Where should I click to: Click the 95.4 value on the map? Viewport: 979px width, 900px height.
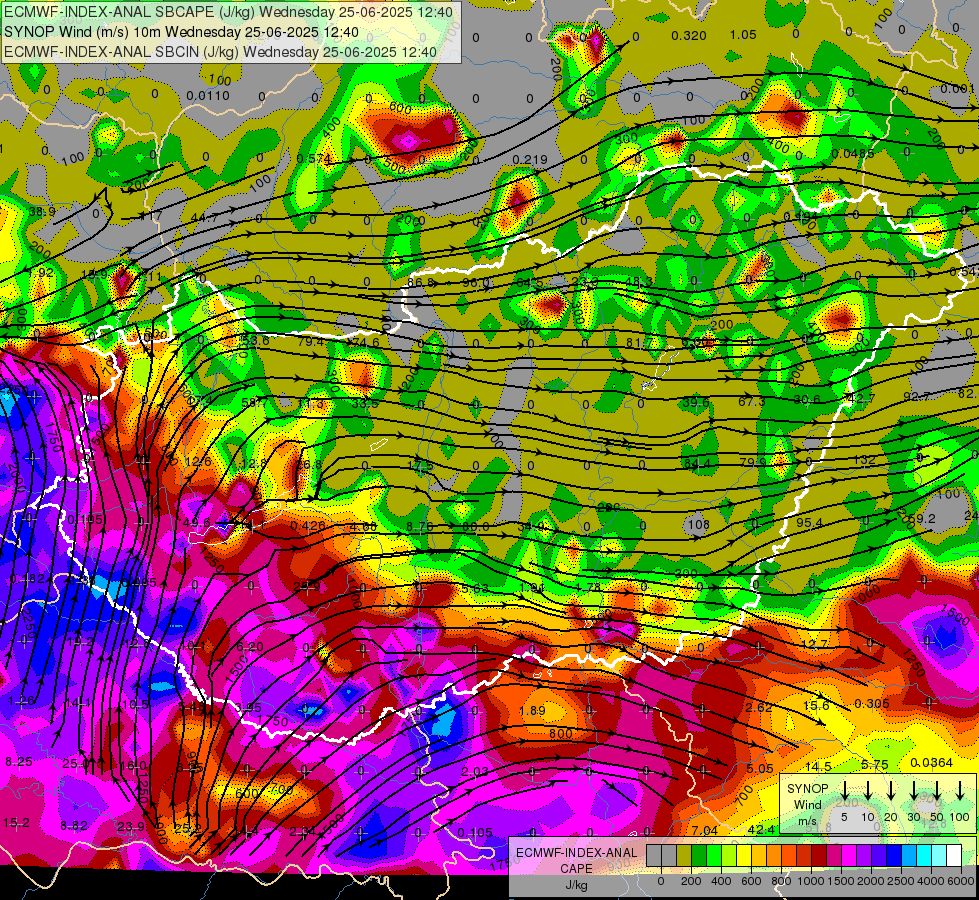[x=809, y=522]
